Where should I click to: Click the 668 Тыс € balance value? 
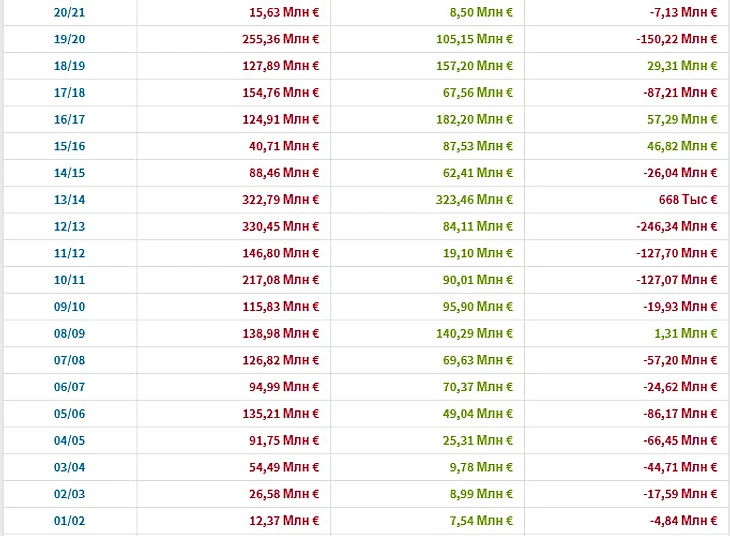point(688,199)
